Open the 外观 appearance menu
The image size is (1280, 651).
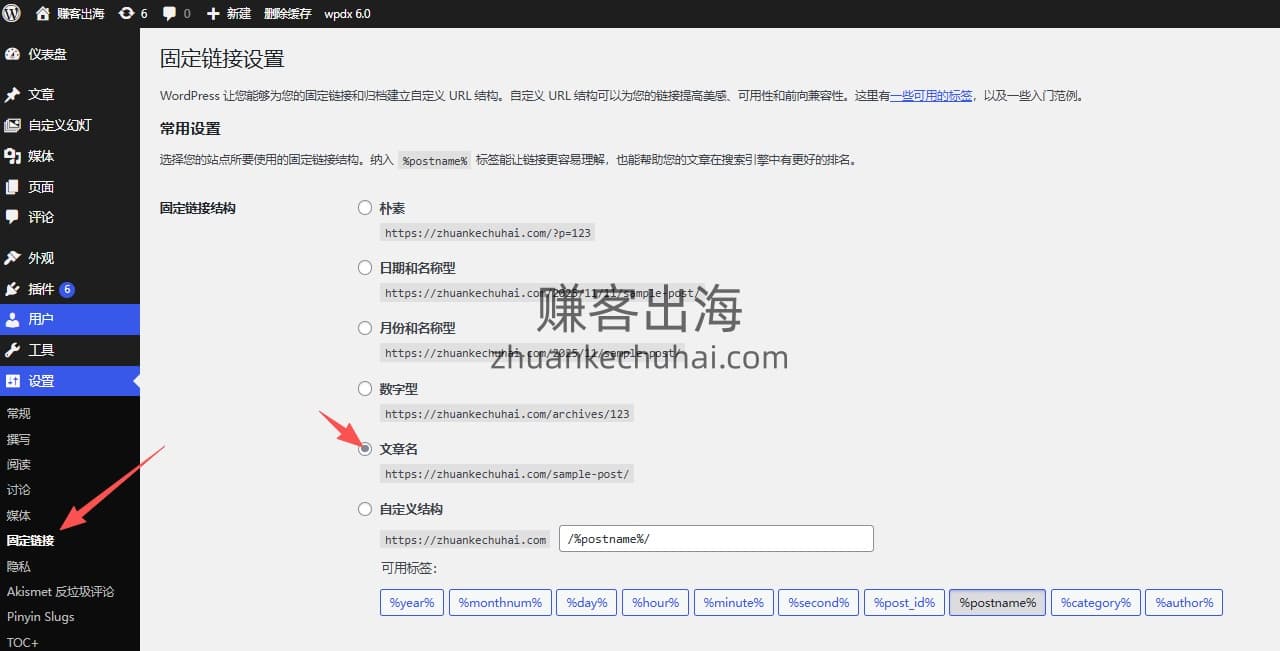click(41, 258)
